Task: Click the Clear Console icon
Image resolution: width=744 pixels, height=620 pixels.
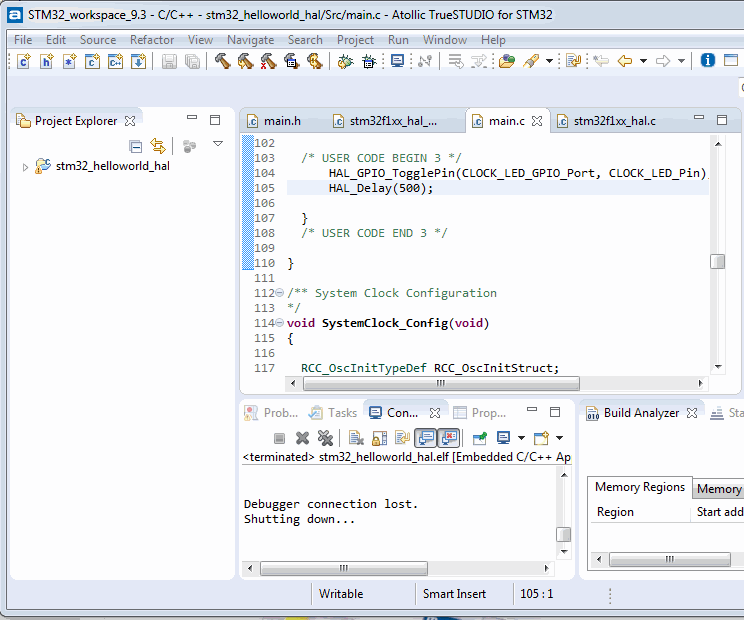Action: [x=356, y=438]
